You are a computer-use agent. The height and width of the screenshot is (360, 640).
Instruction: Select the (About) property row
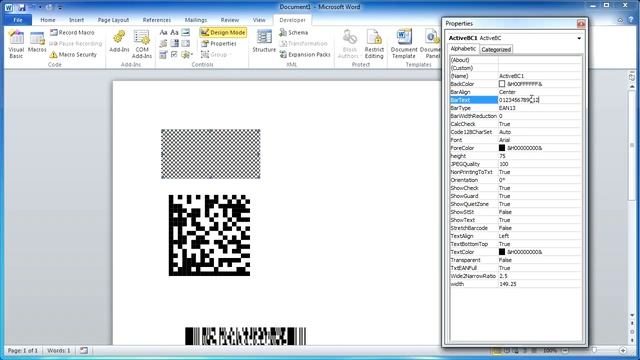(x=516, y=60)
